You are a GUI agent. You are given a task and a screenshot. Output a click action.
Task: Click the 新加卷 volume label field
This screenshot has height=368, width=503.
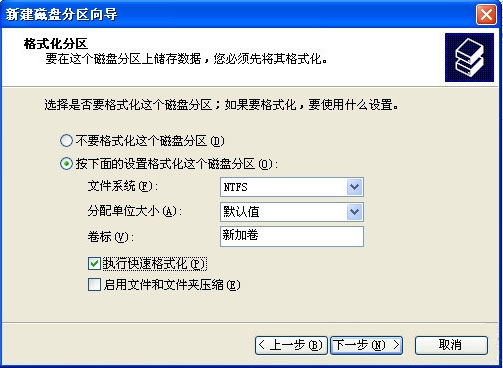[x=292, y=236]
